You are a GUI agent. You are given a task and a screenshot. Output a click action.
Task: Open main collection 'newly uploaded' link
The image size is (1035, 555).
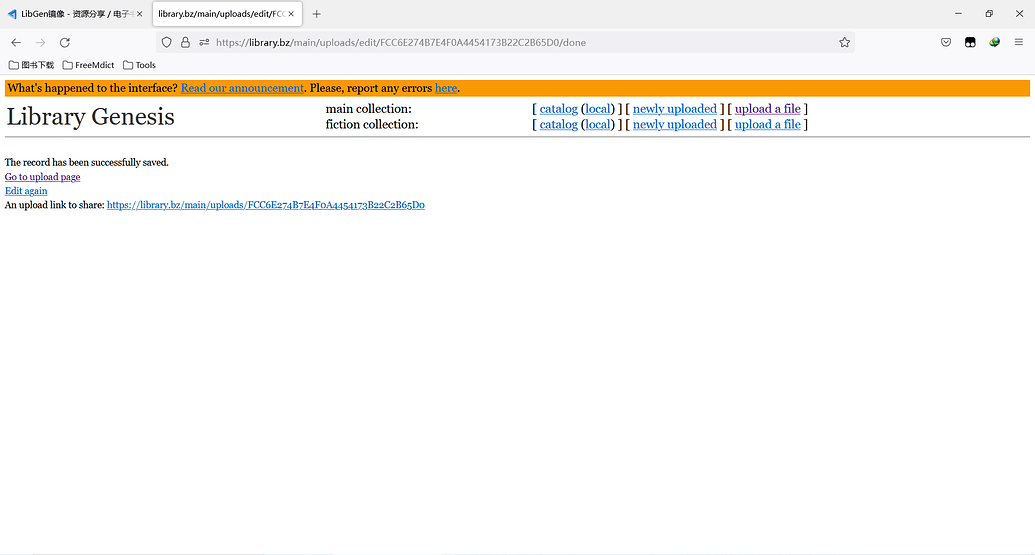click(674, 109)
